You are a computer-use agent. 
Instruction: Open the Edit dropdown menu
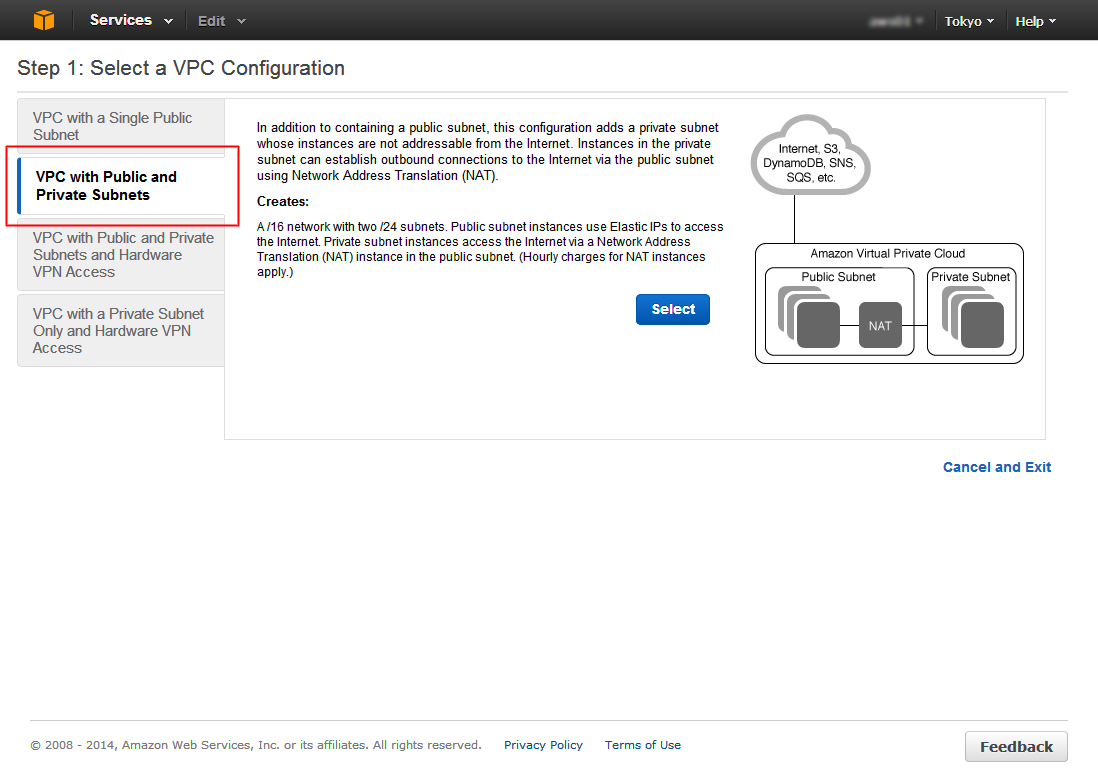(221, 21)
